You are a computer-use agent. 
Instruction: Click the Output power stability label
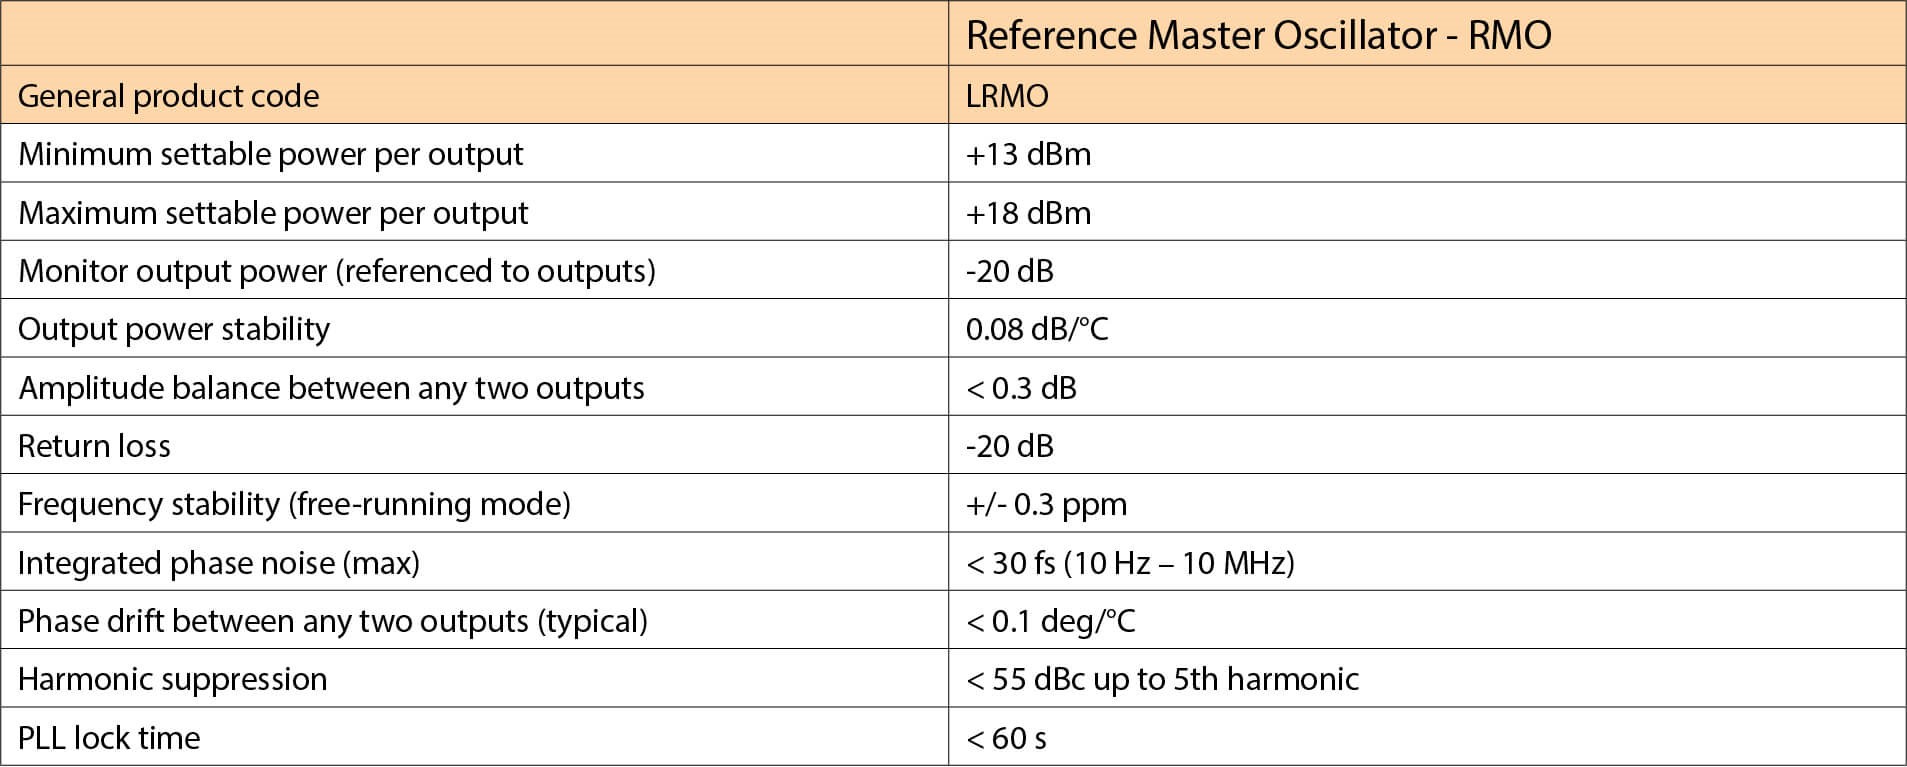point(174,329)
